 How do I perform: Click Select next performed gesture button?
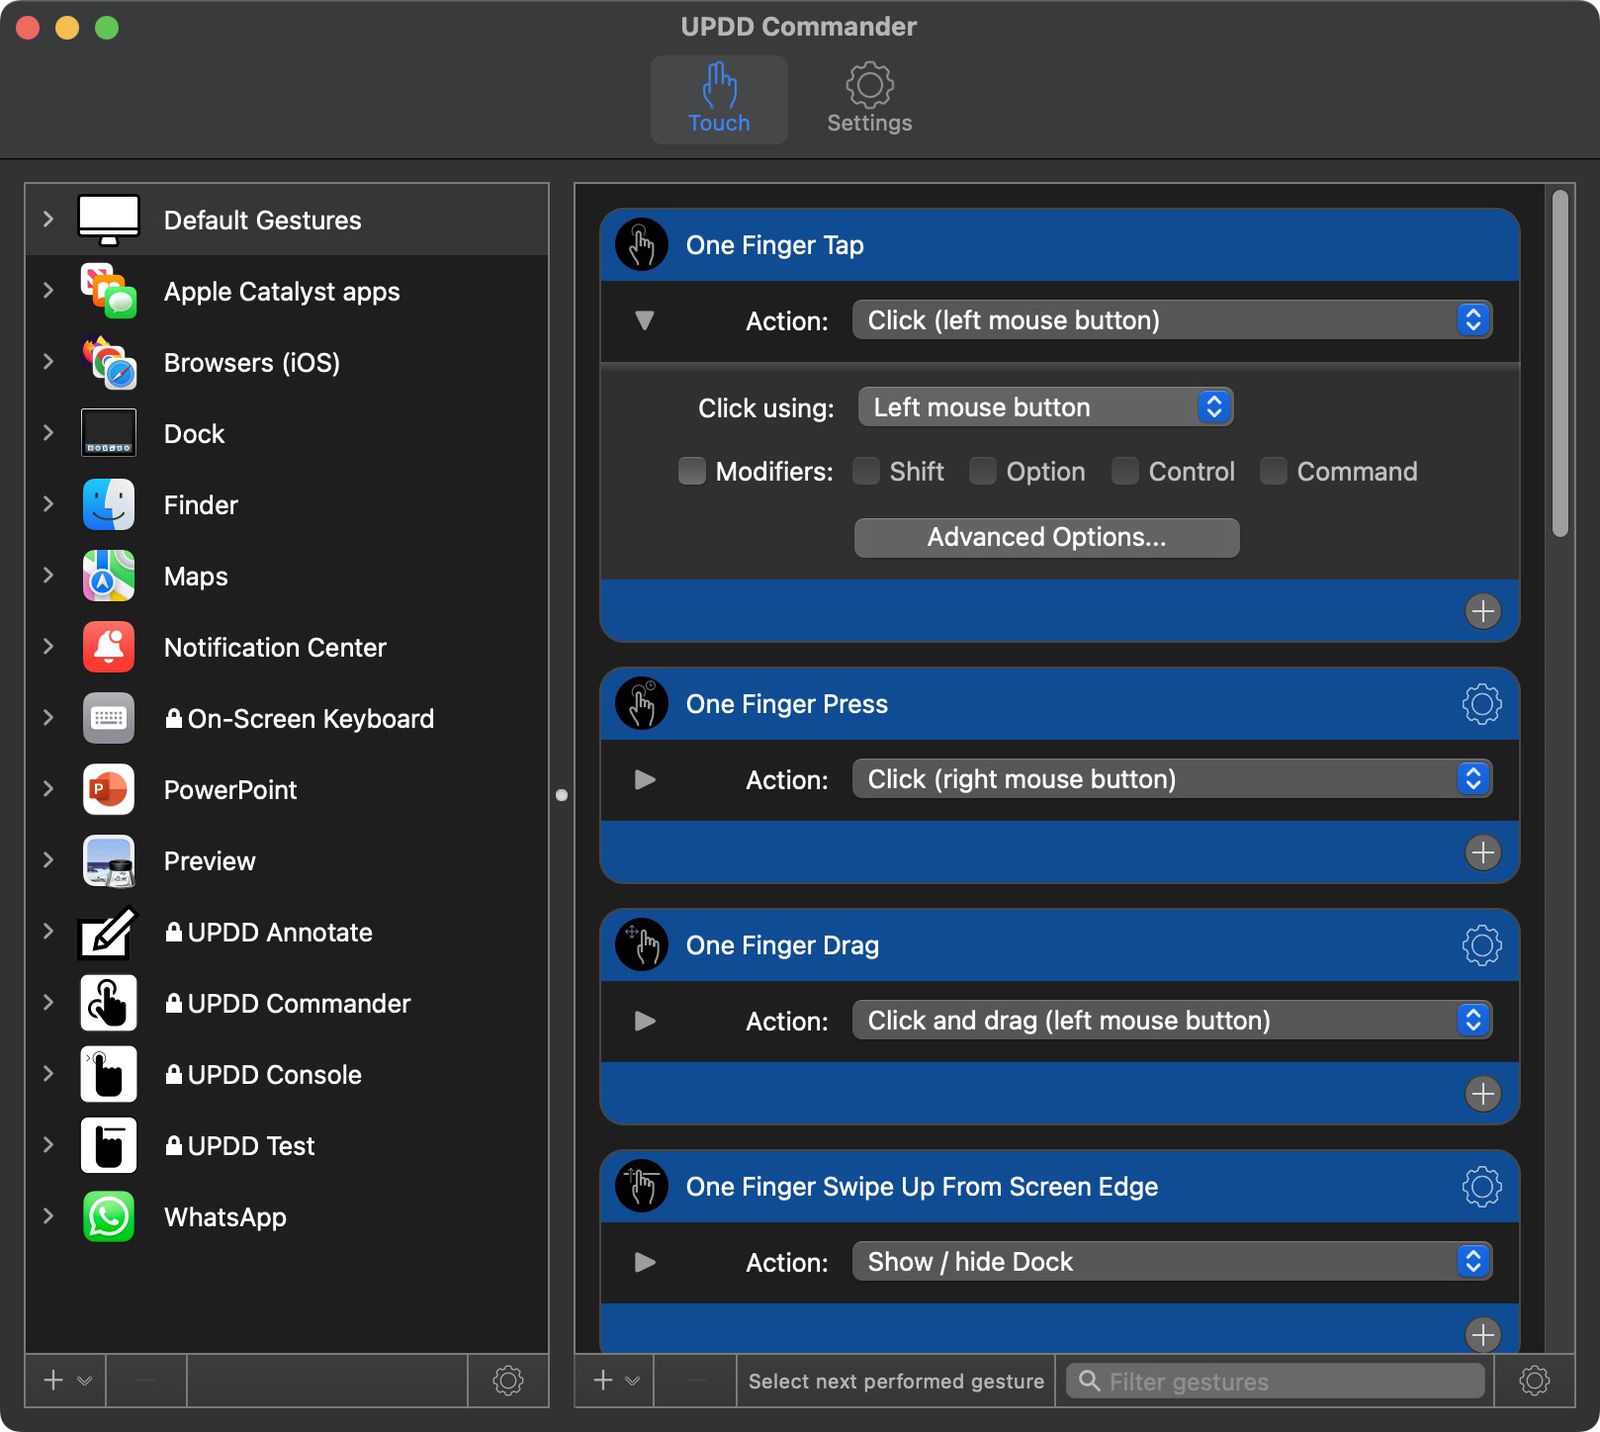tap(895, 1381)
